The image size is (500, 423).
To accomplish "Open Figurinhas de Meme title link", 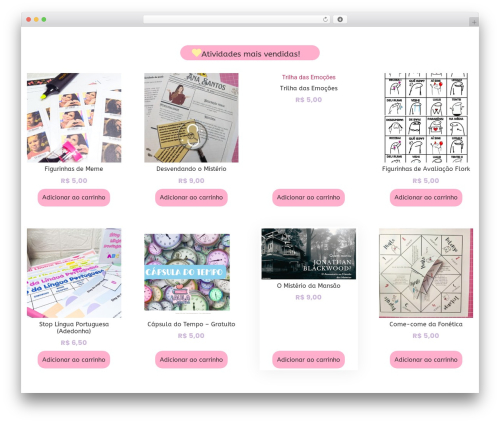I will (x=74, y=169).
